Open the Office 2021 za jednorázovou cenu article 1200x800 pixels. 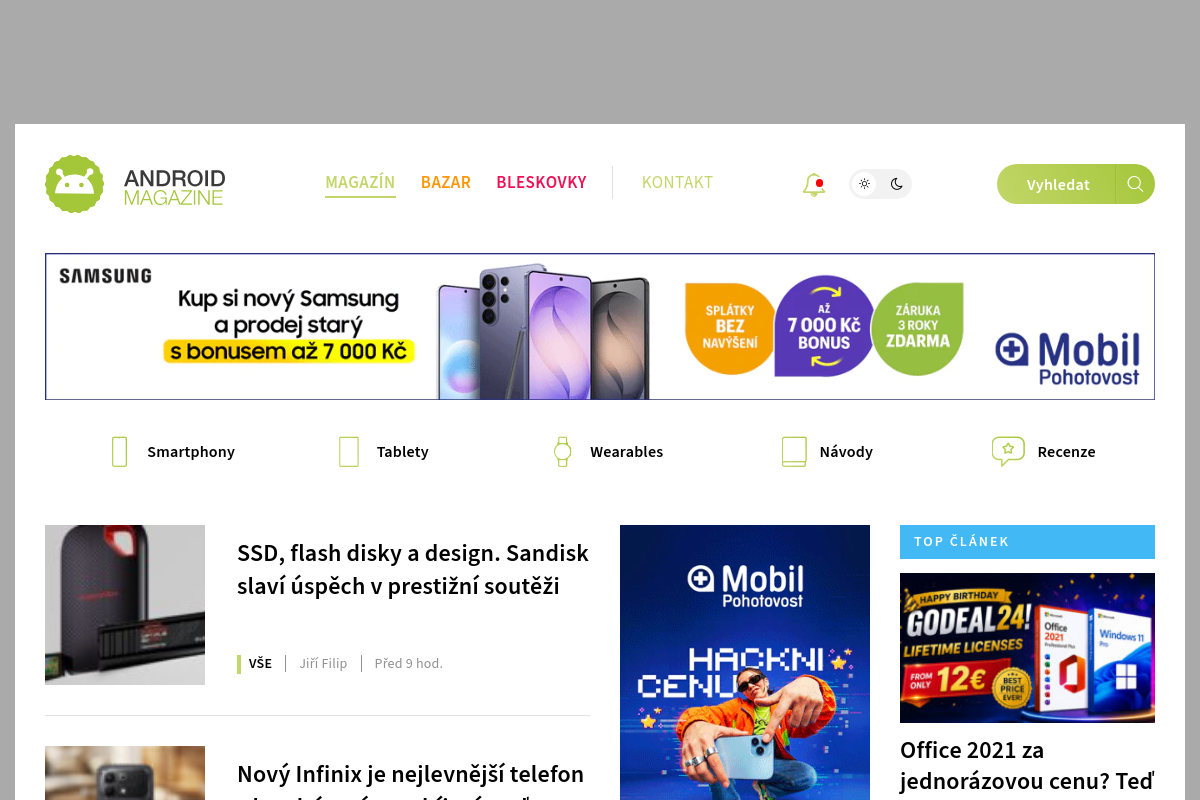pyautogui.click(x=1027, y=766)
